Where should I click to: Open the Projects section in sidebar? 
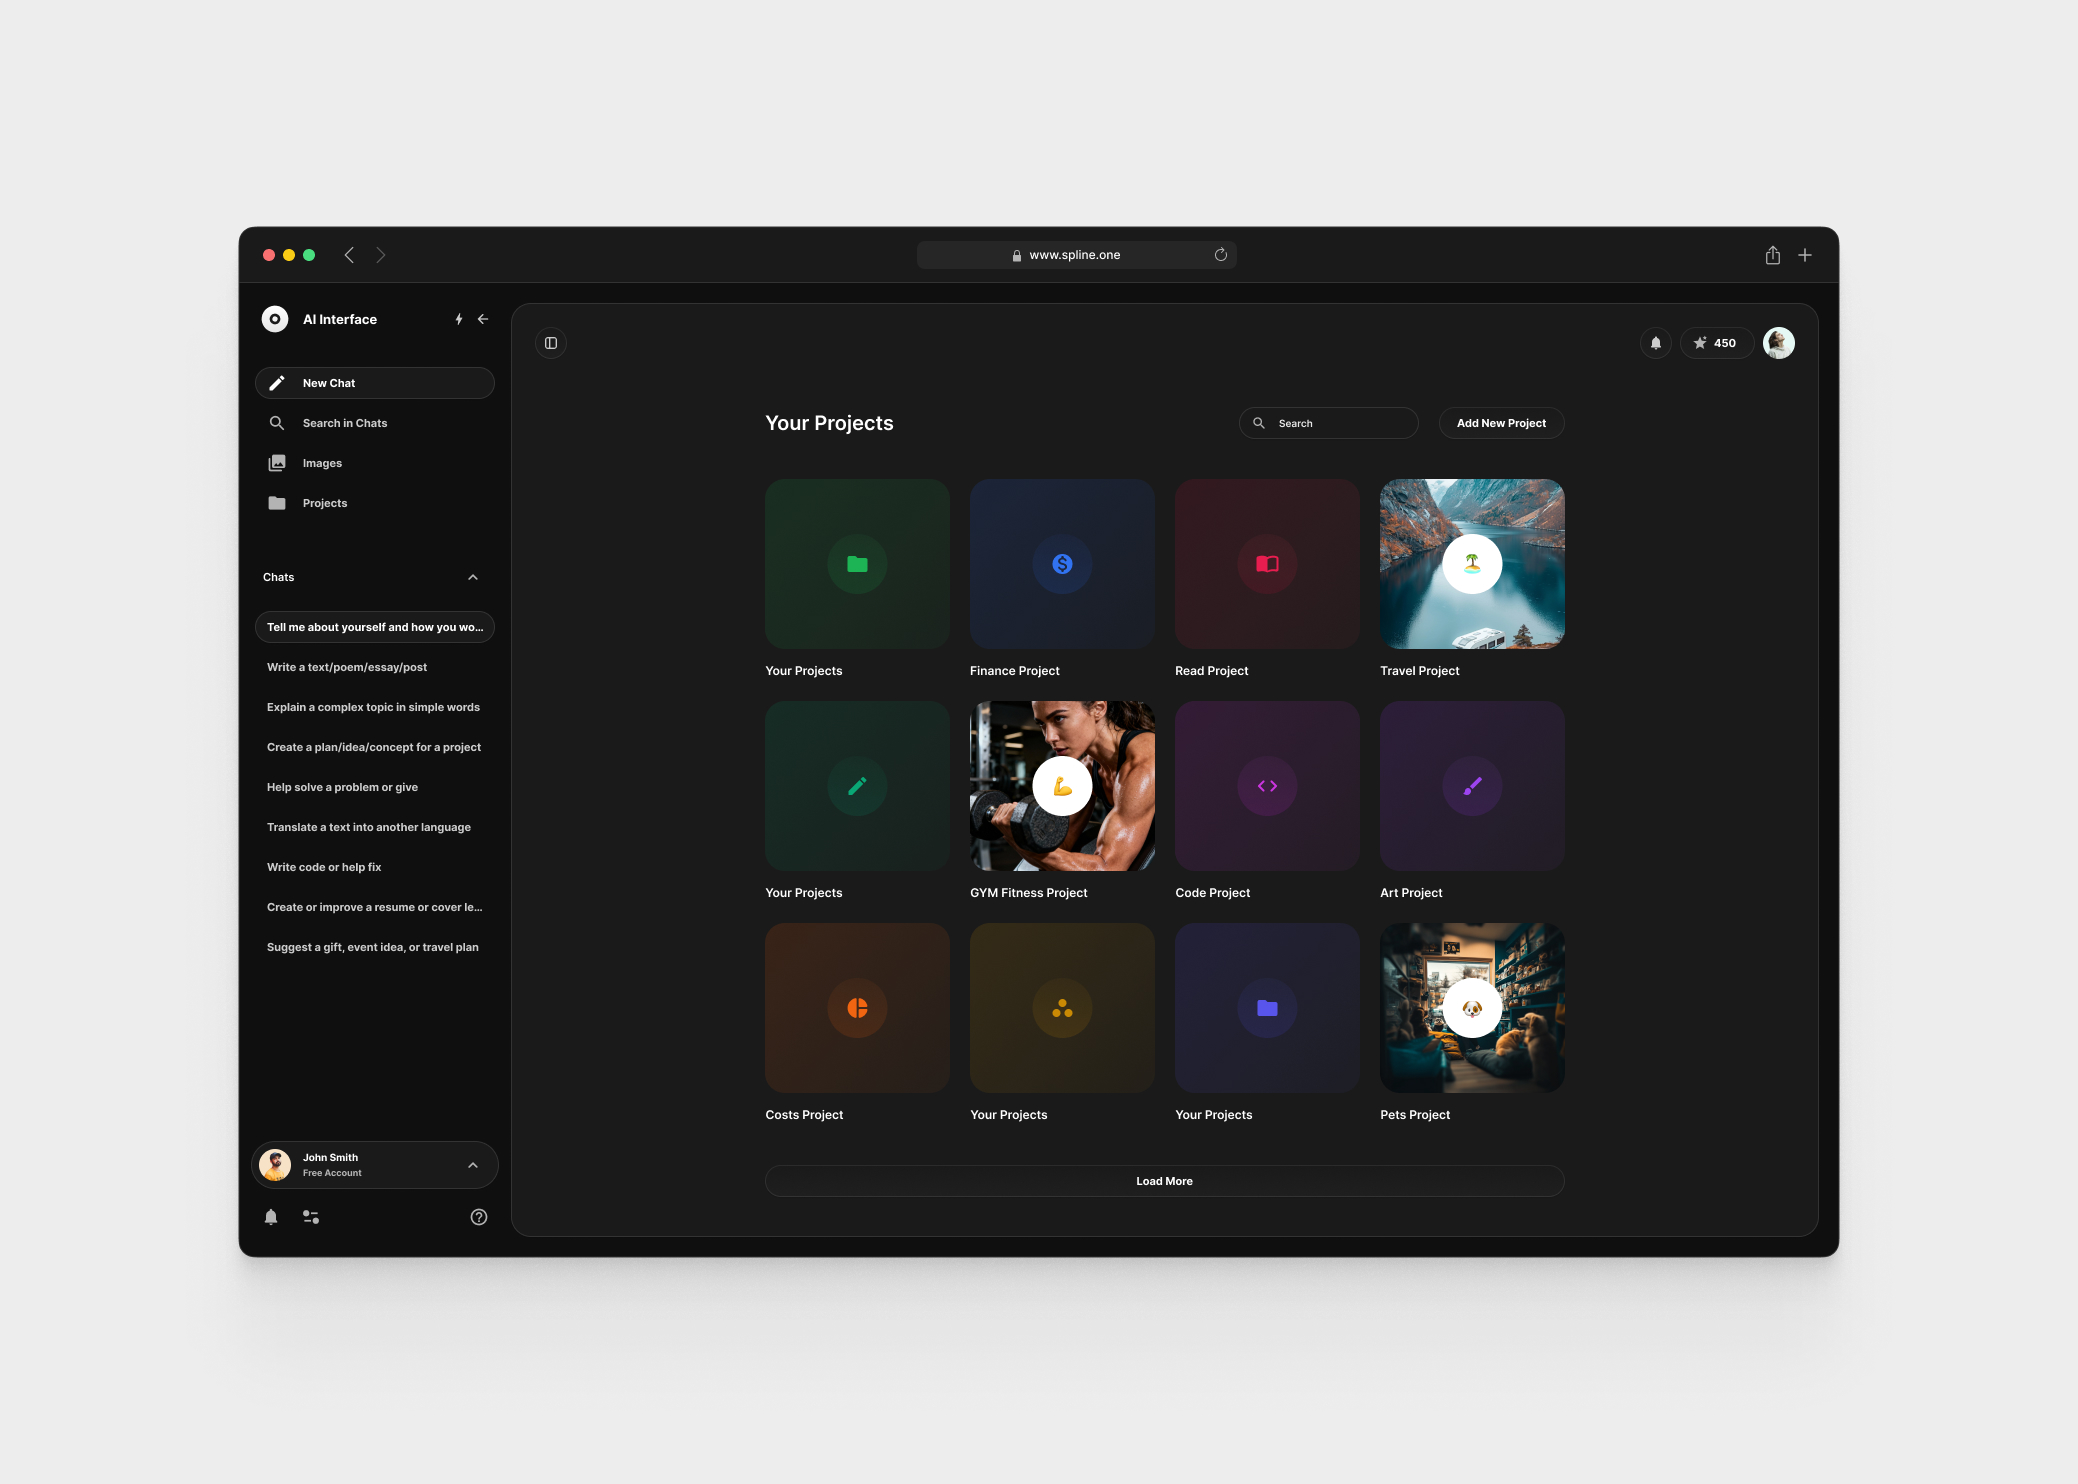375,503
